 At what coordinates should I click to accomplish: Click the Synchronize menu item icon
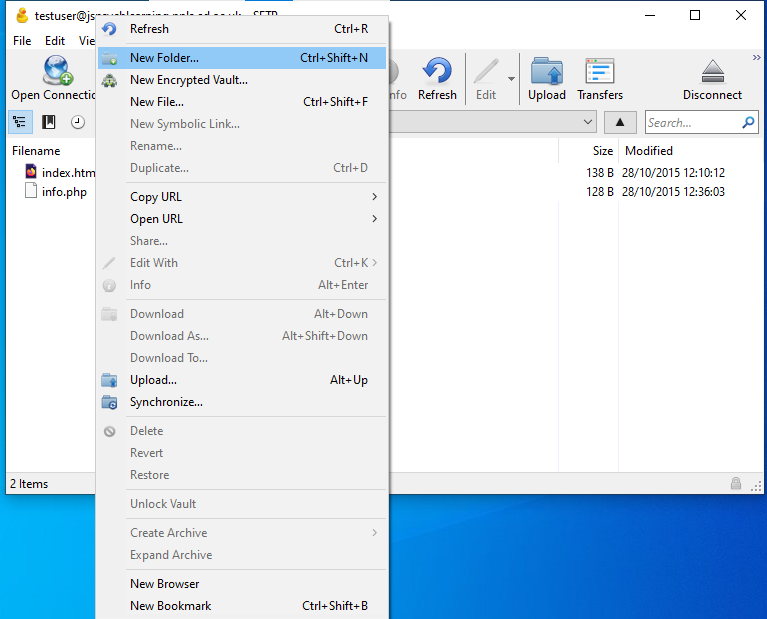pos(109,402)
